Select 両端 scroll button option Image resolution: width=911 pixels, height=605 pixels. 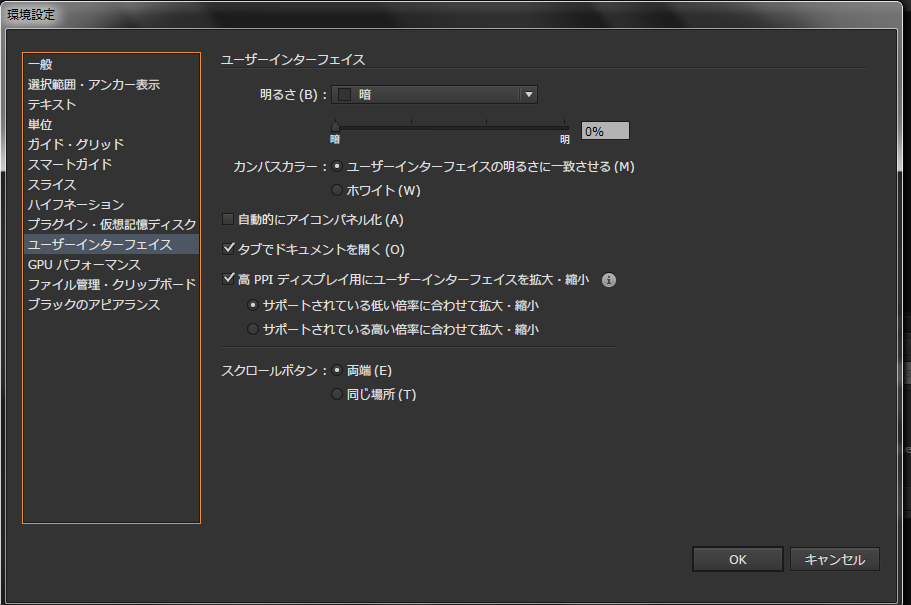pyautogui.click(x=336, y=370)
